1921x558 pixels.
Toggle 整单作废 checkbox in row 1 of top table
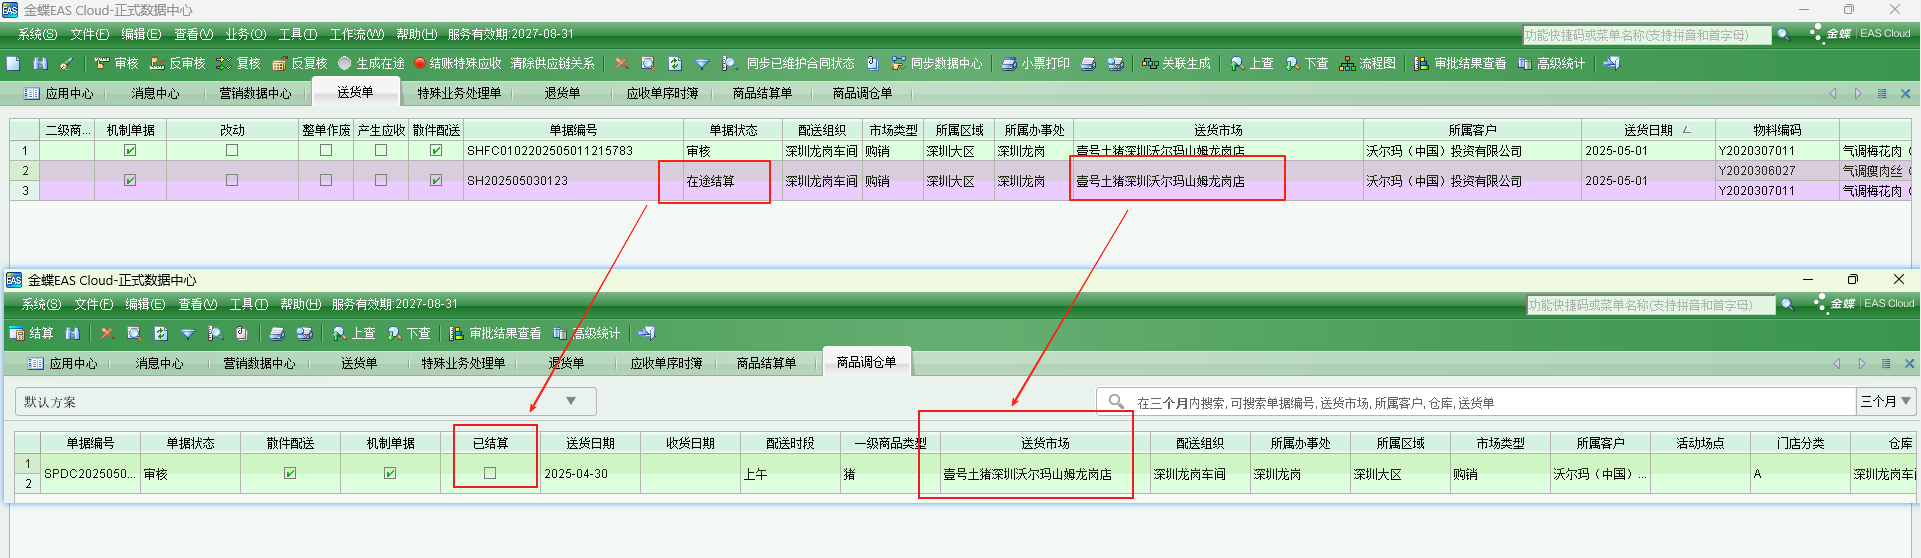pos(326,150)
